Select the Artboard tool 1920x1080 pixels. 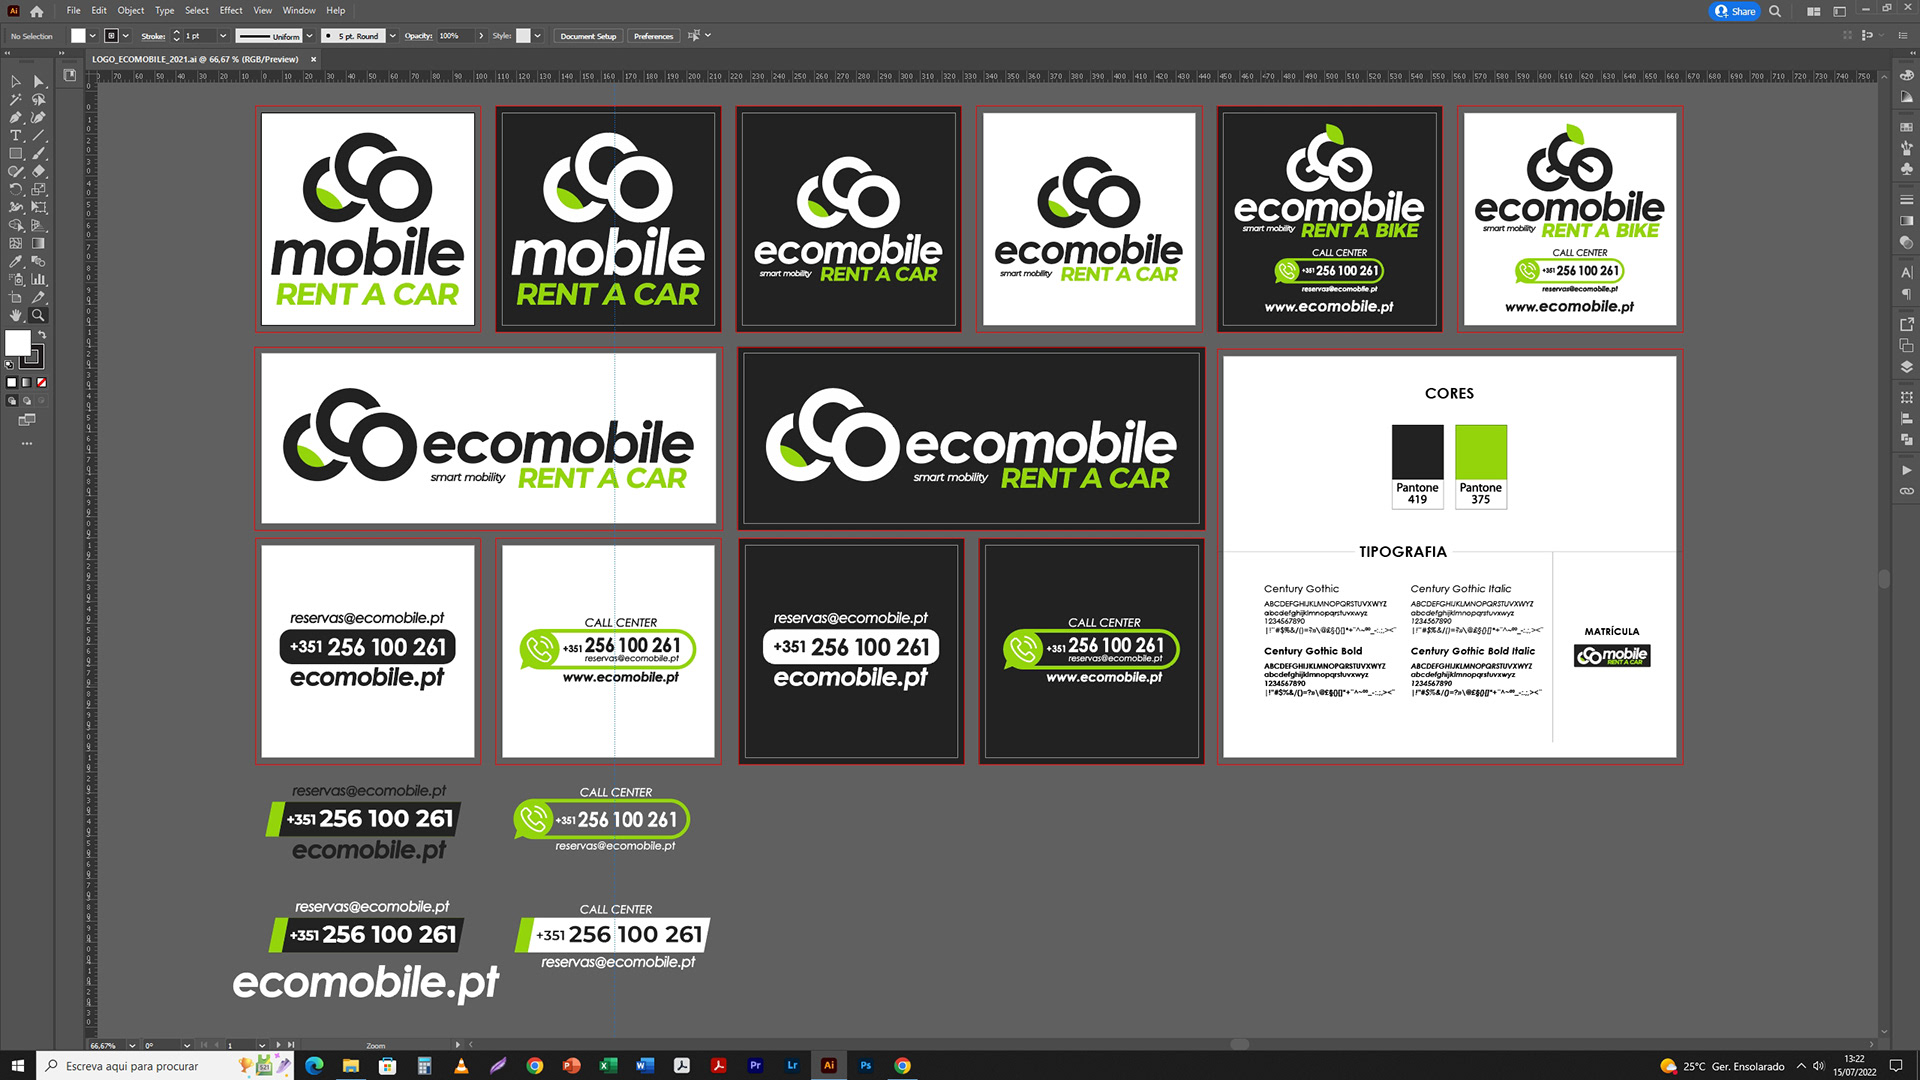pos(16,298)
